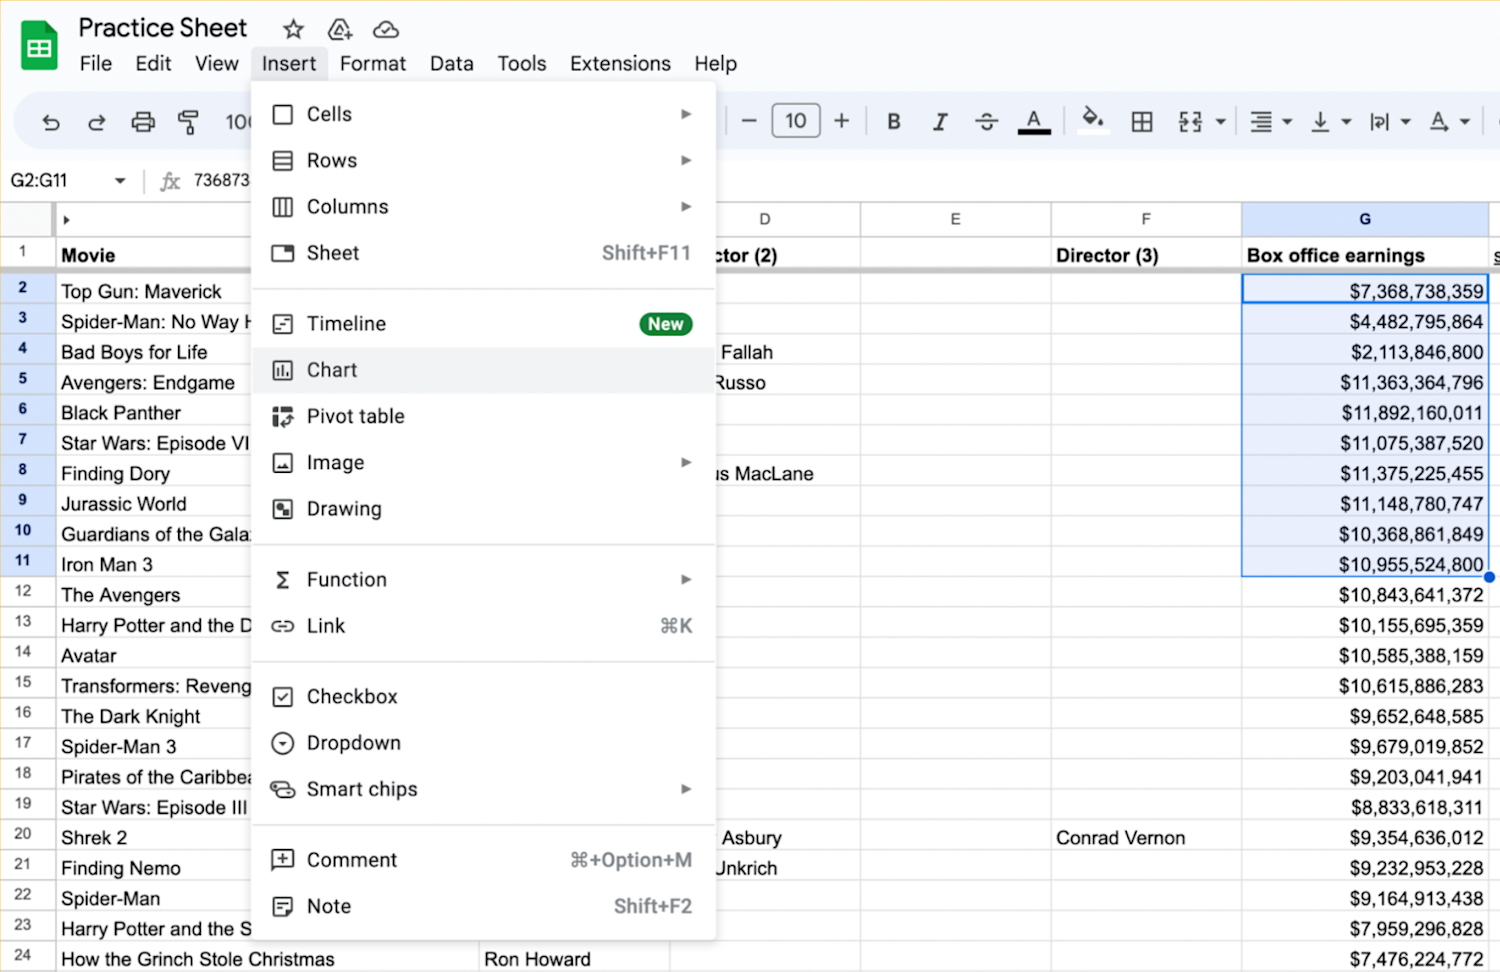Toggle italic formatting
The height and width of the screenshot is (972, 1500).
940,122
